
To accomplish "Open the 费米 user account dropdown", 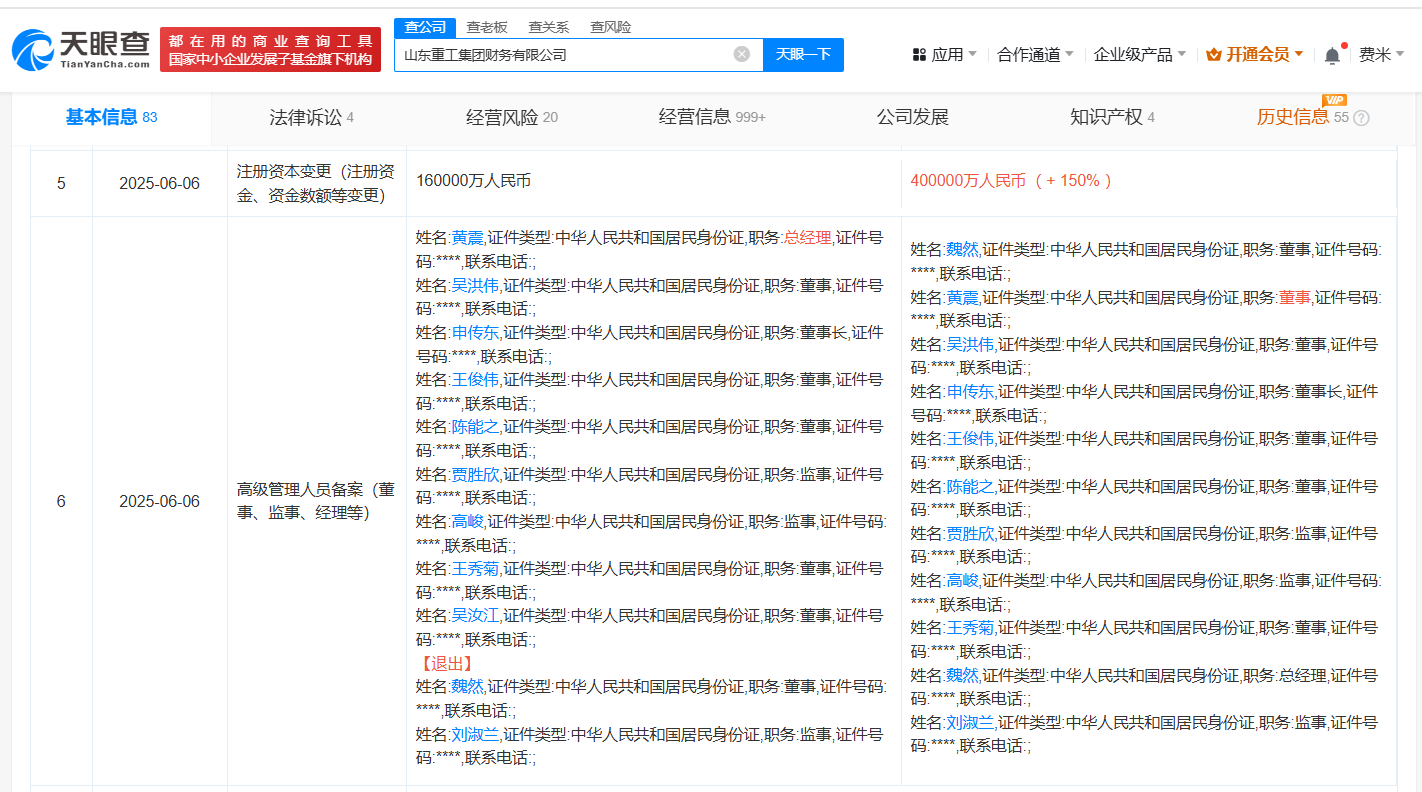I will point(1380,55).
